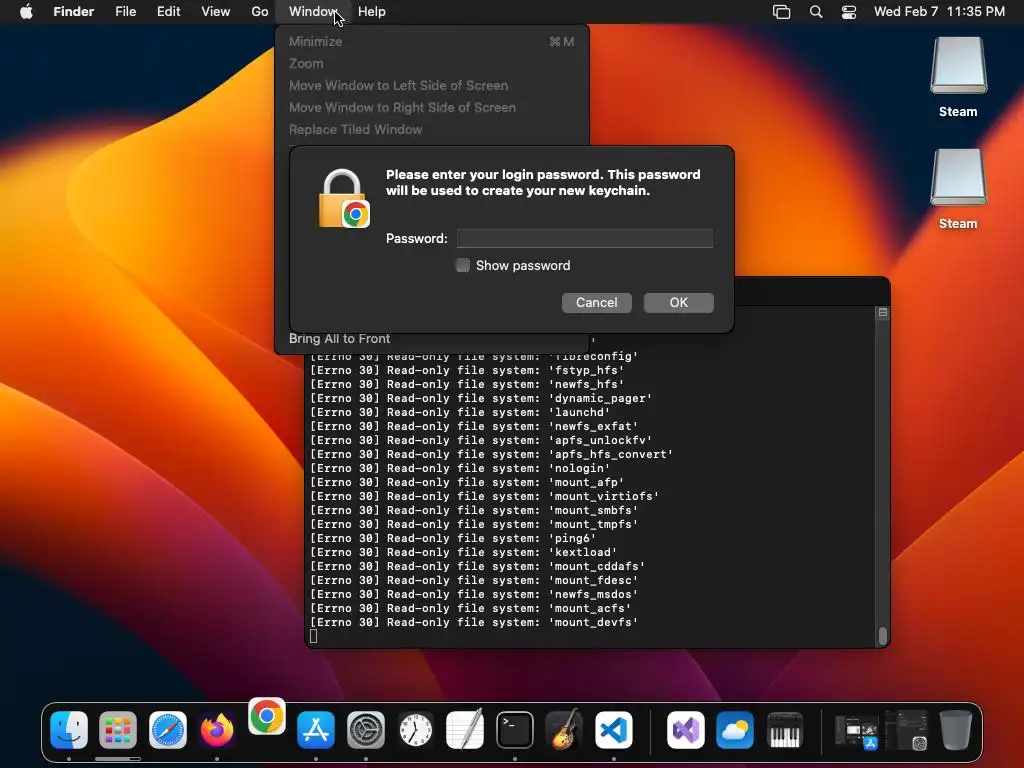This screenshot has width=1024, height=768.
Task: Click the Terminal split pane icon
Action: coord(883,312)
